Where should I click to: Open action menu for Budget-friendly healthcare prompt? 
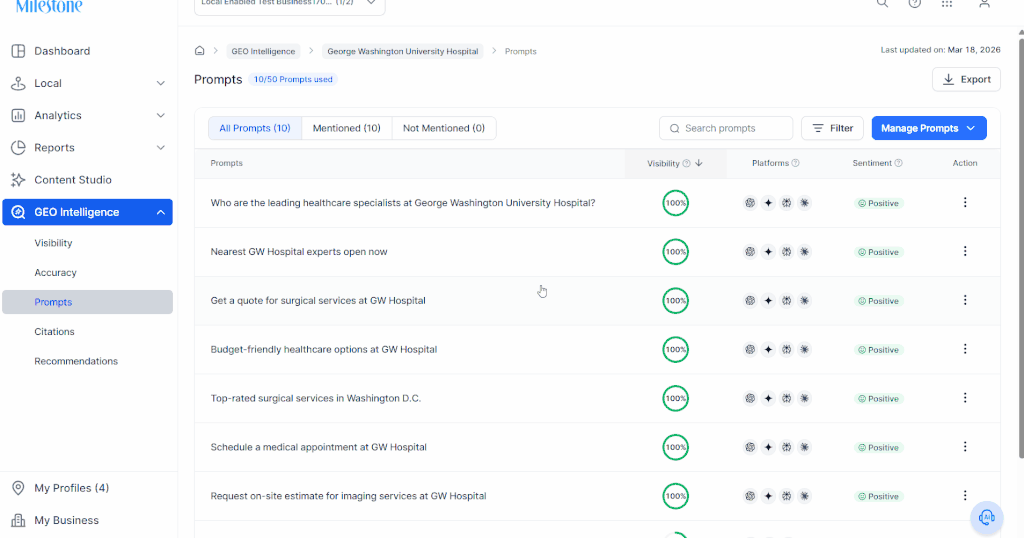pyautogui.click(x=965, y=349)
